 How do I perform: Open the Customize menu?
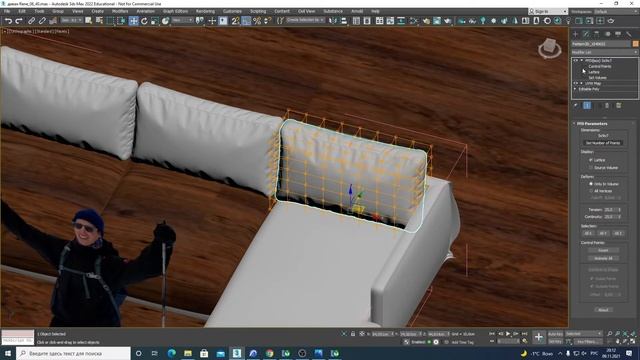(x=232, y=11)
